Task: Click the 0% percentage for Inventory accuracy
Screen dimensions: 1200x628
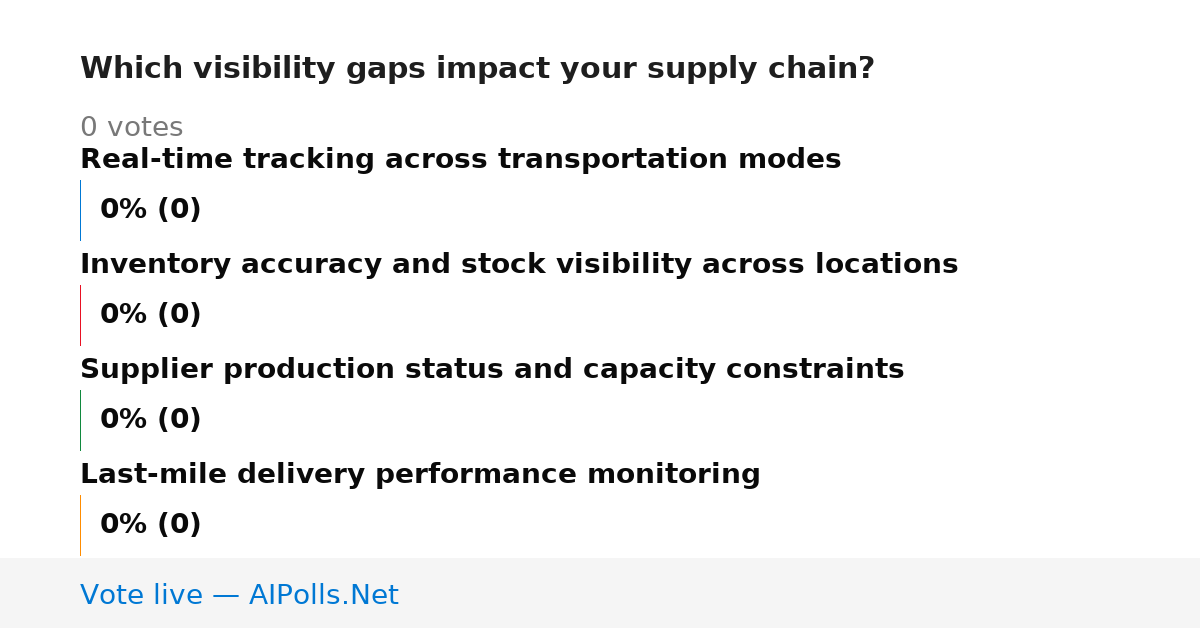Action: pyautogui.click(x=124, y=315)
